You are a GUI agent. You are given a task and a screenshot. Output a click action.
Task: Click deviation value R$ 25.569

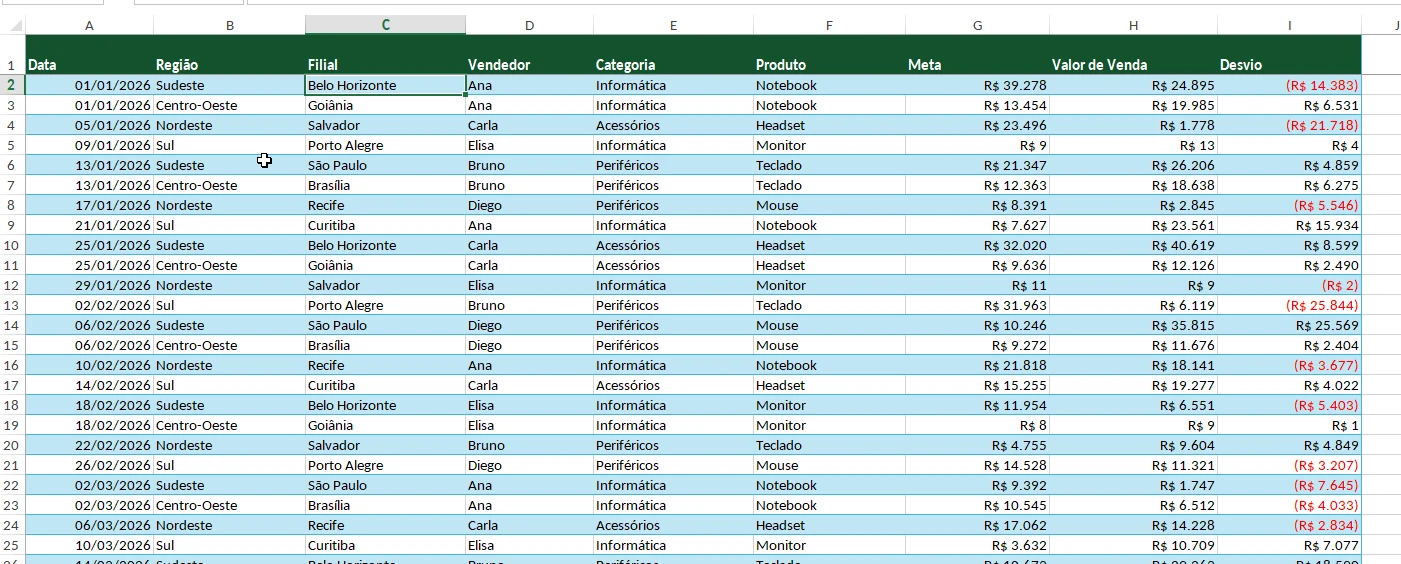(x=1290, y=325)
